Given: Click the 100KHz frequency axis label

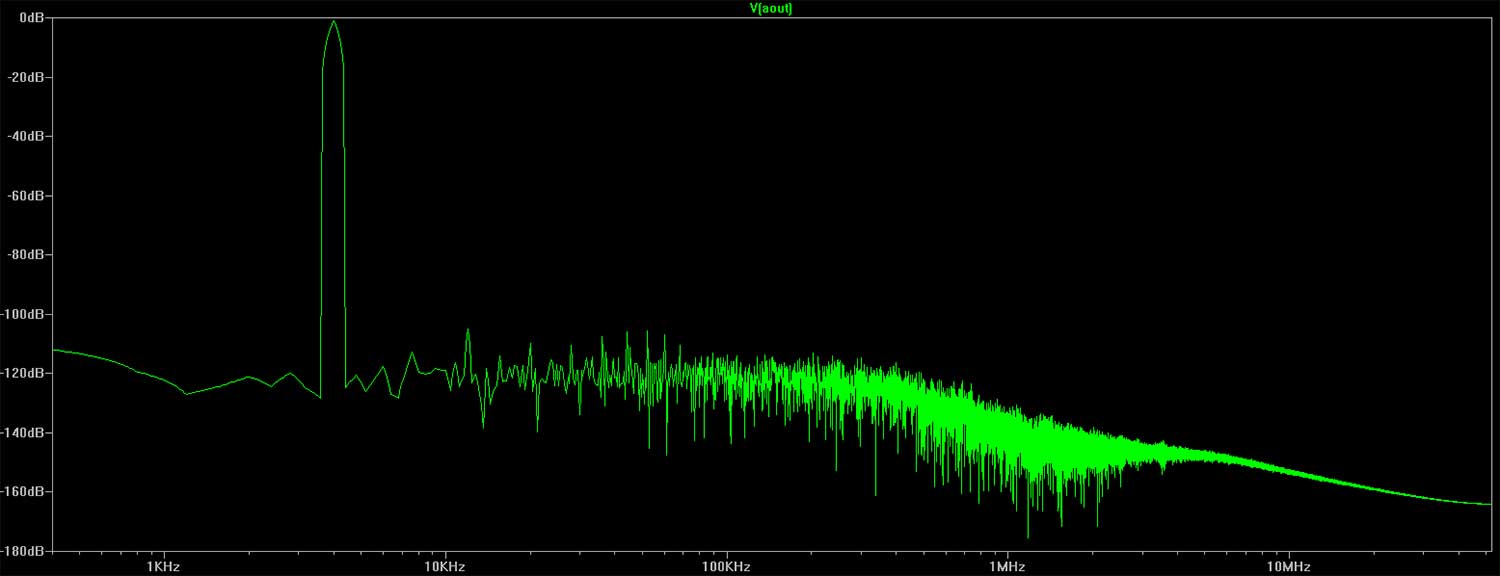Looking at the screenshot, I should point(725,567).
